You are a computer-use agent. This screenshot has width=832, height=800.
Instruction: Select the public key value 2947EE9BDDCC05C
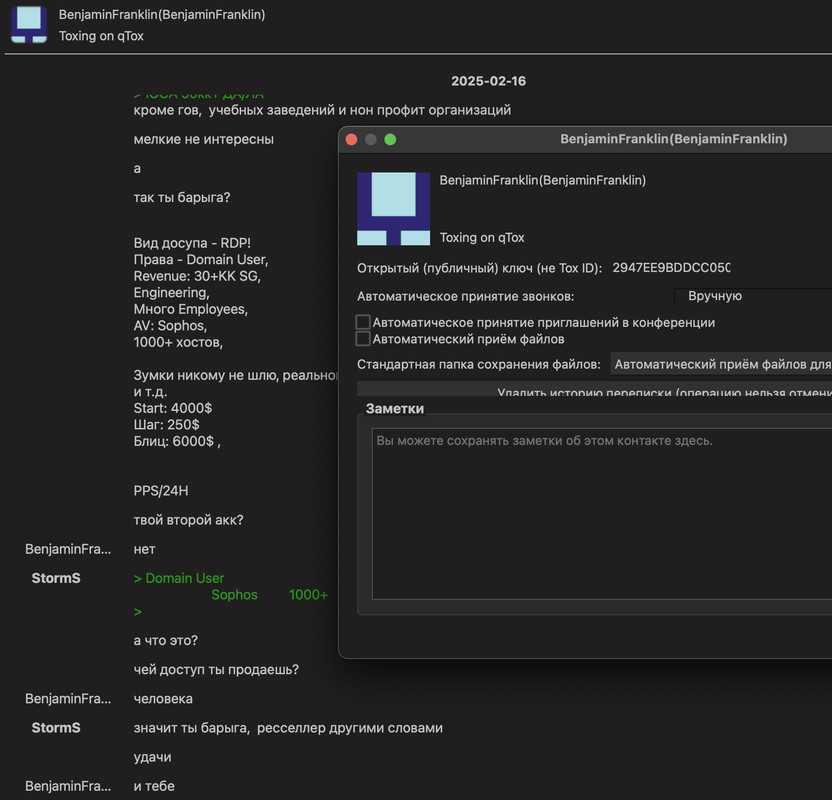(671, 268)
